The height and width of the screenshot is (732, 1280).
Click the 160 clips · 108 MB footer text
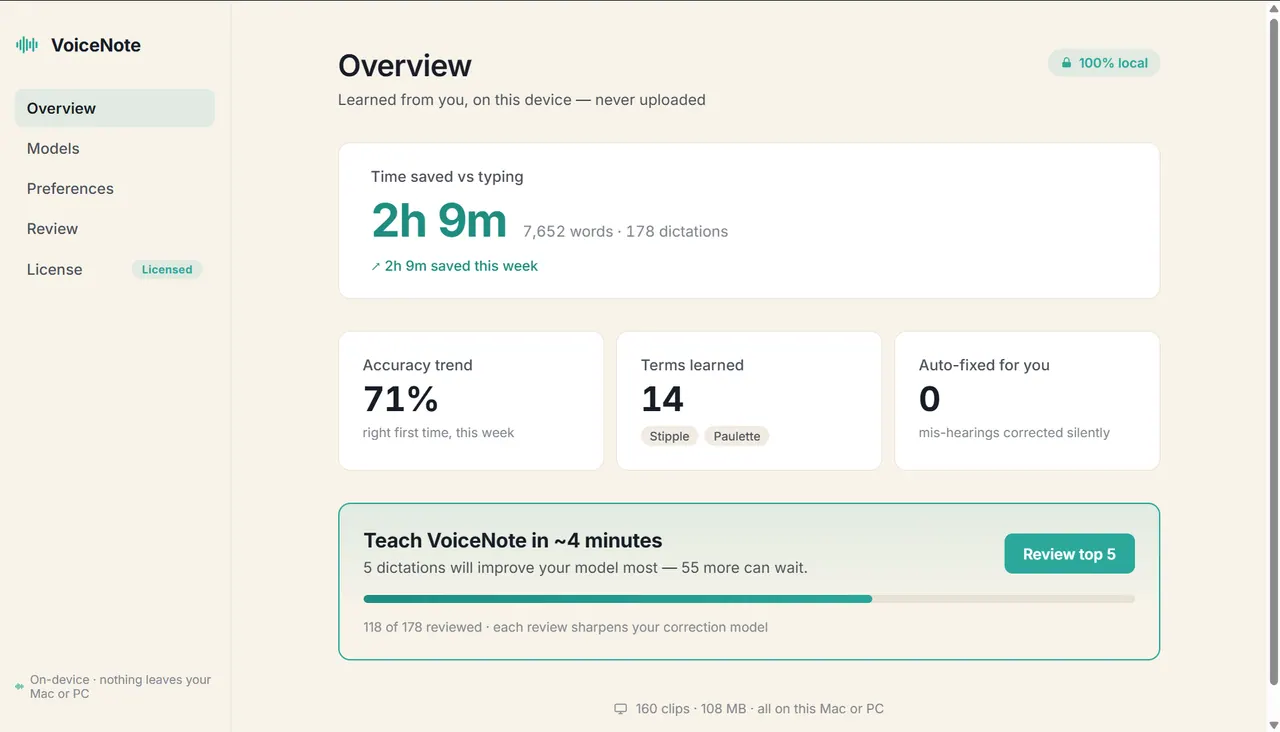pyautogui.click(x=760, y=709)
